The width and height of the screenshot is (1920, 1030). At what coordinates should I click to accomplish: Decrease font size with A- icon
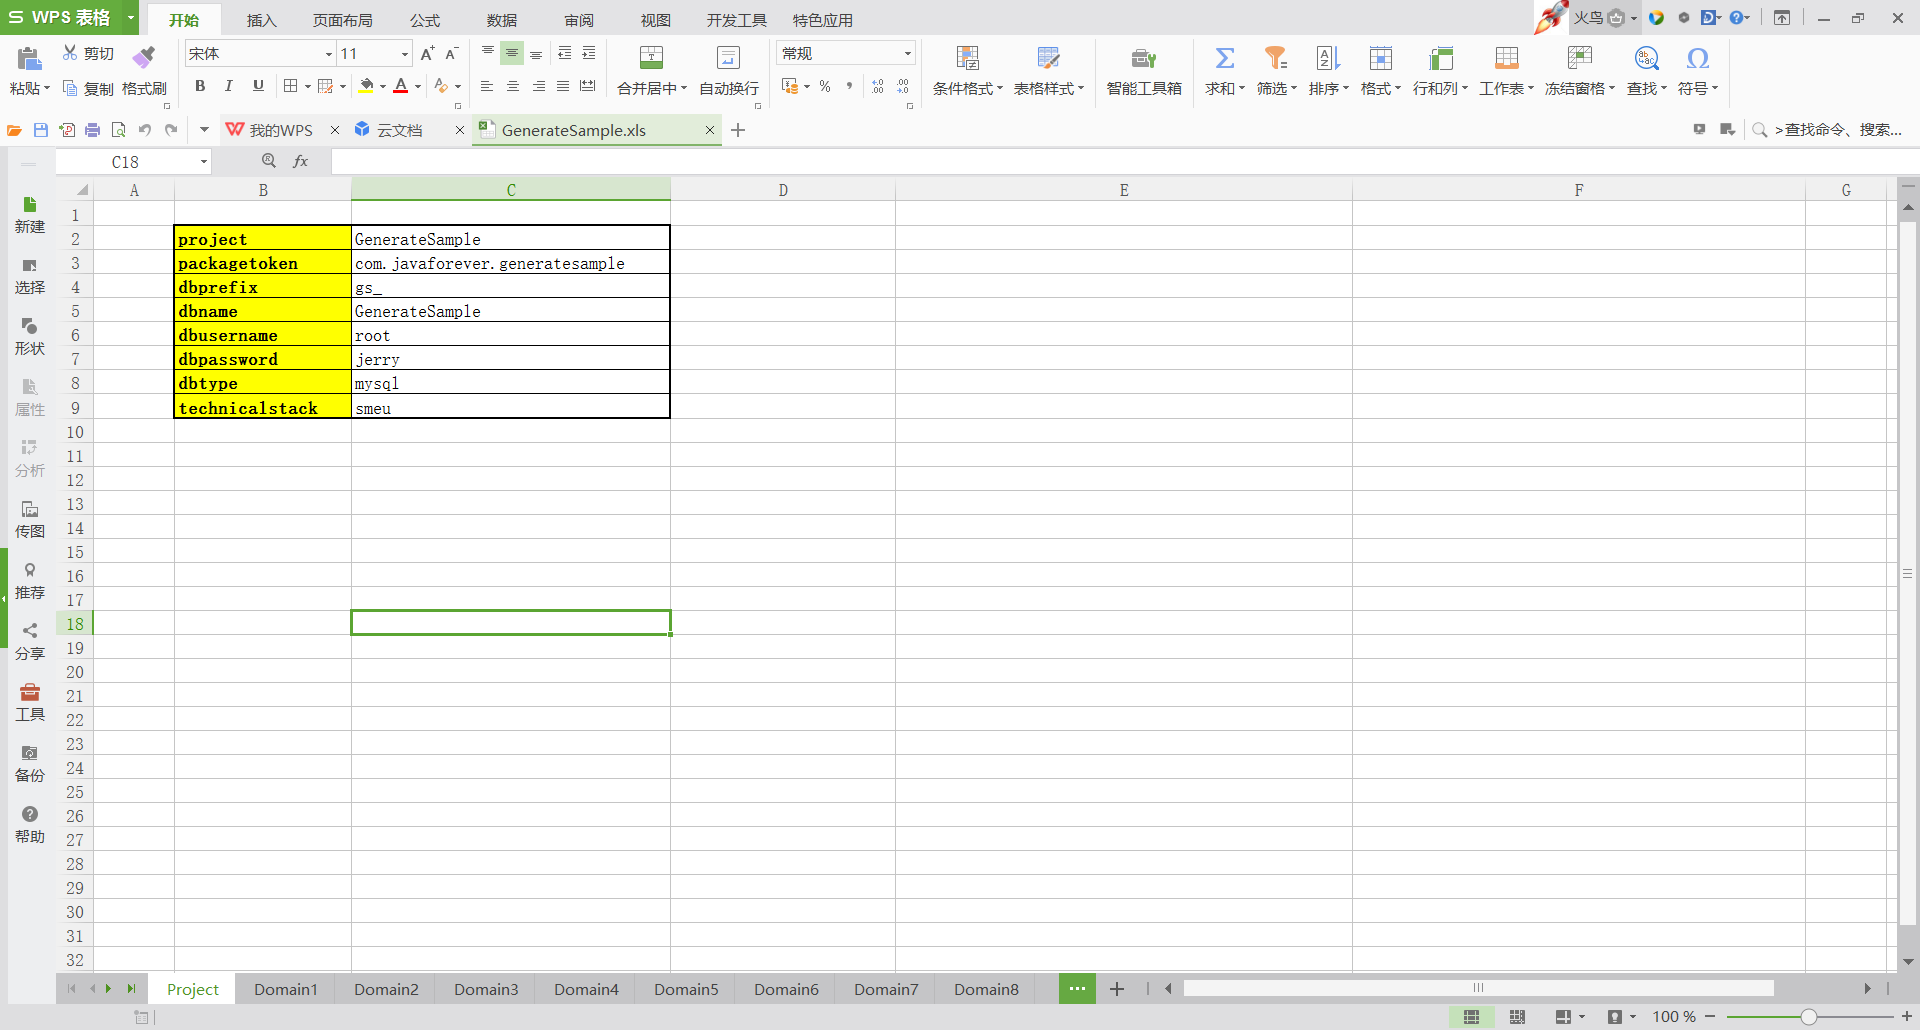point(451,54)
